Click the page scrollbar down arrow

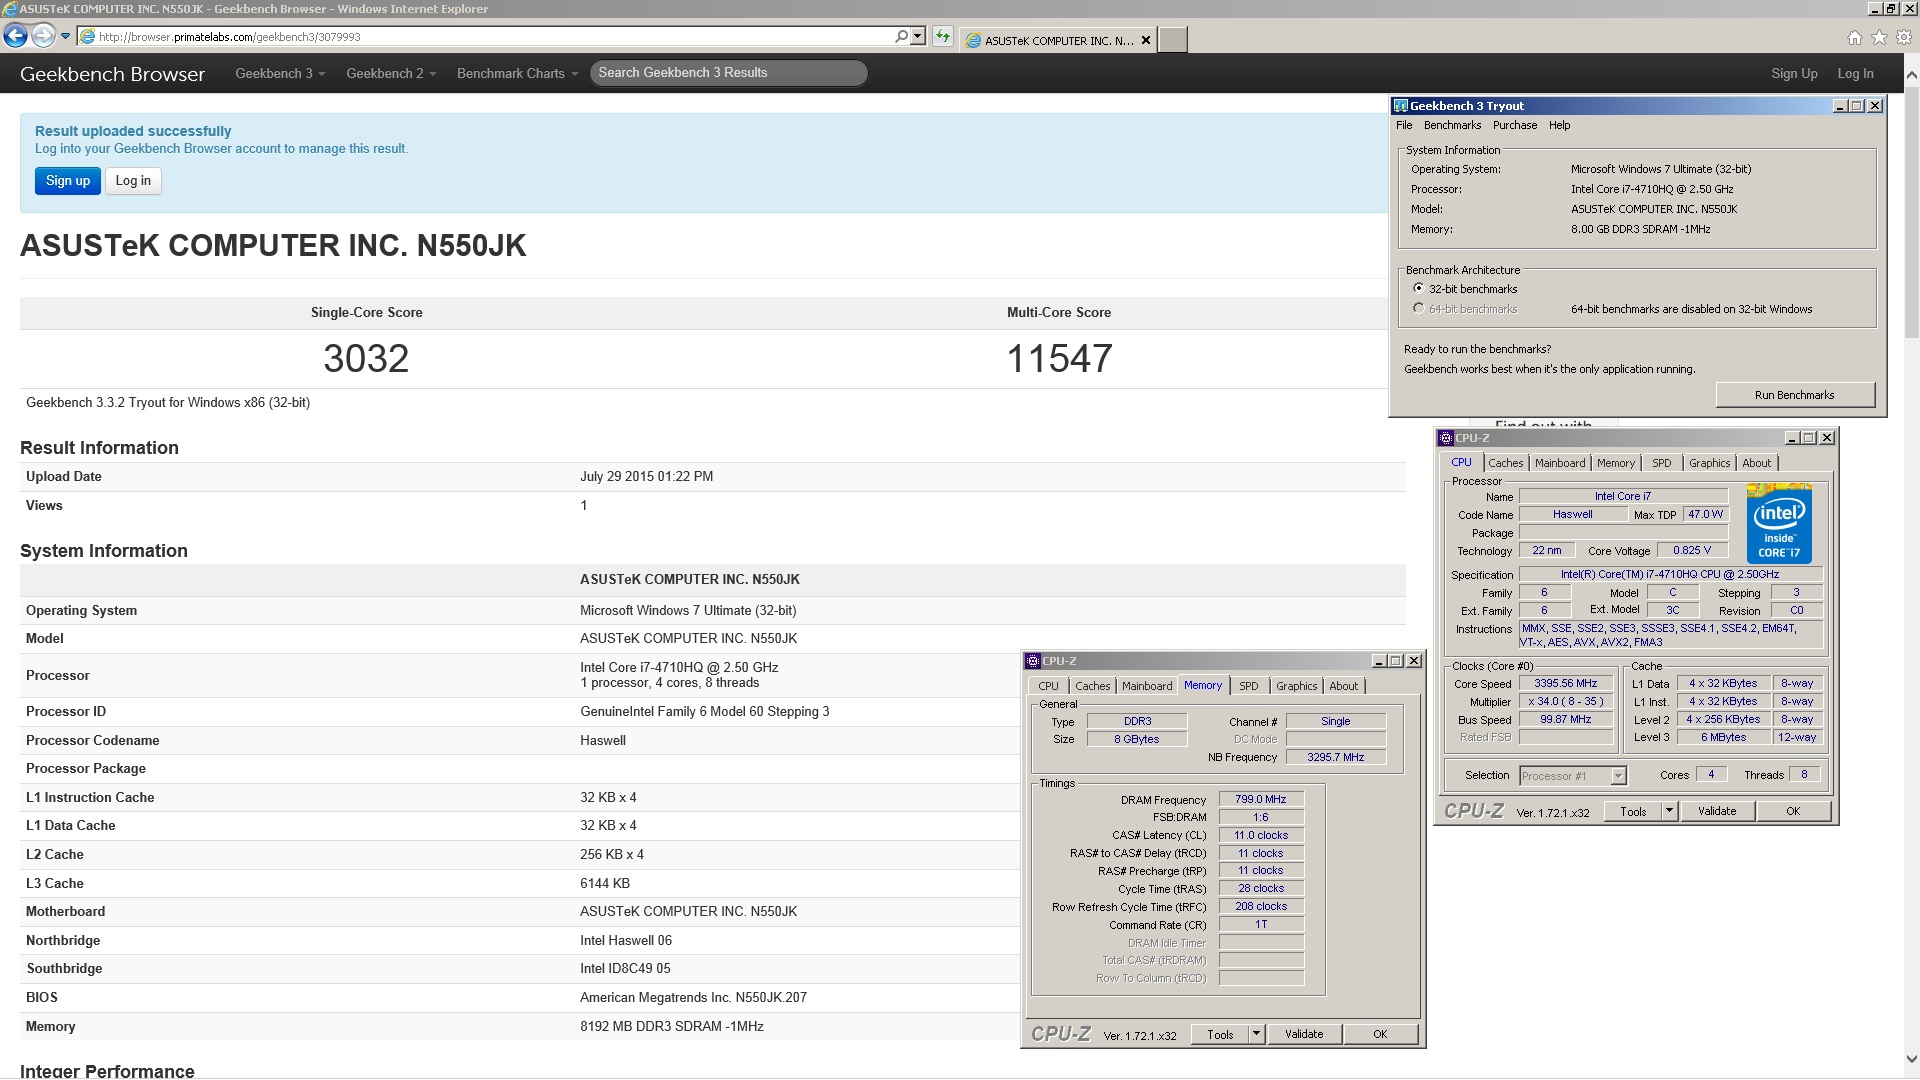pos(1911,1059)
